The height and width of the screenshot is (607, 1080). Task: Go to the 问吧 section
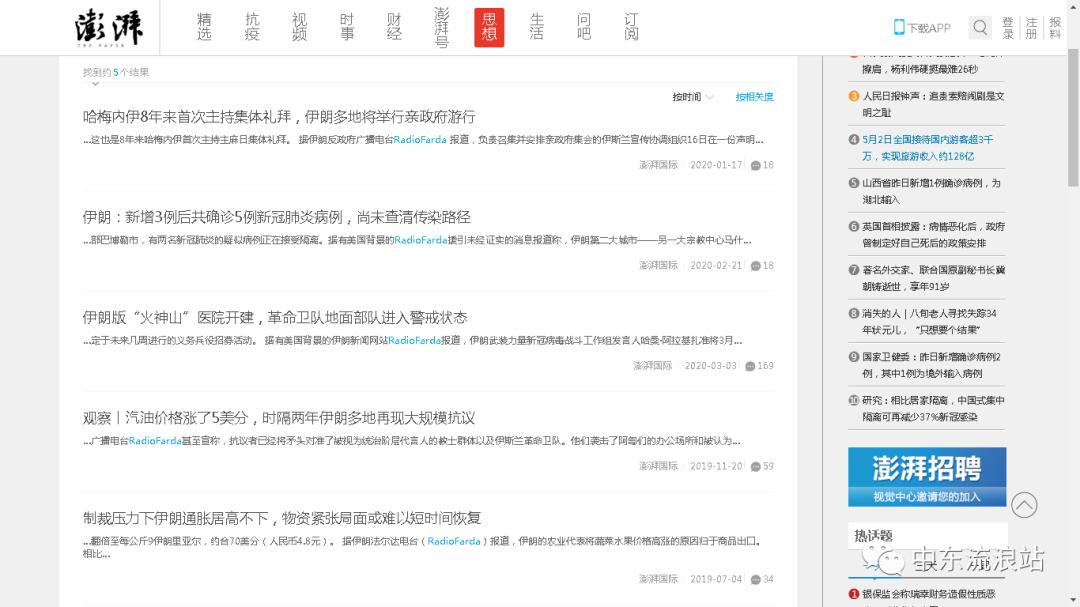584,27
